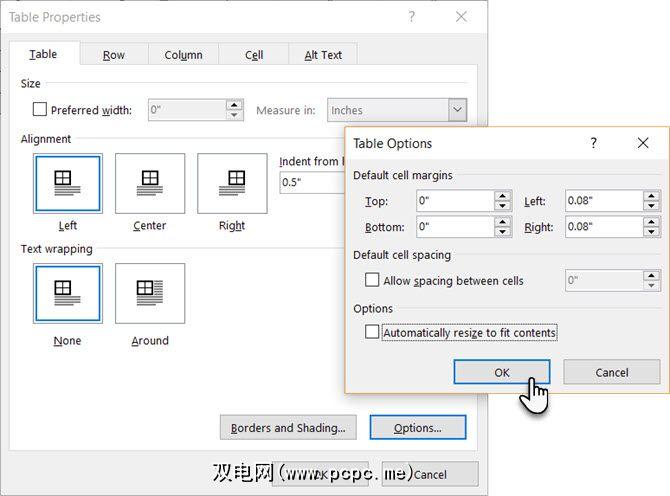
Task: Click help question mark in Table Options
Action: (x=593, y=143)
